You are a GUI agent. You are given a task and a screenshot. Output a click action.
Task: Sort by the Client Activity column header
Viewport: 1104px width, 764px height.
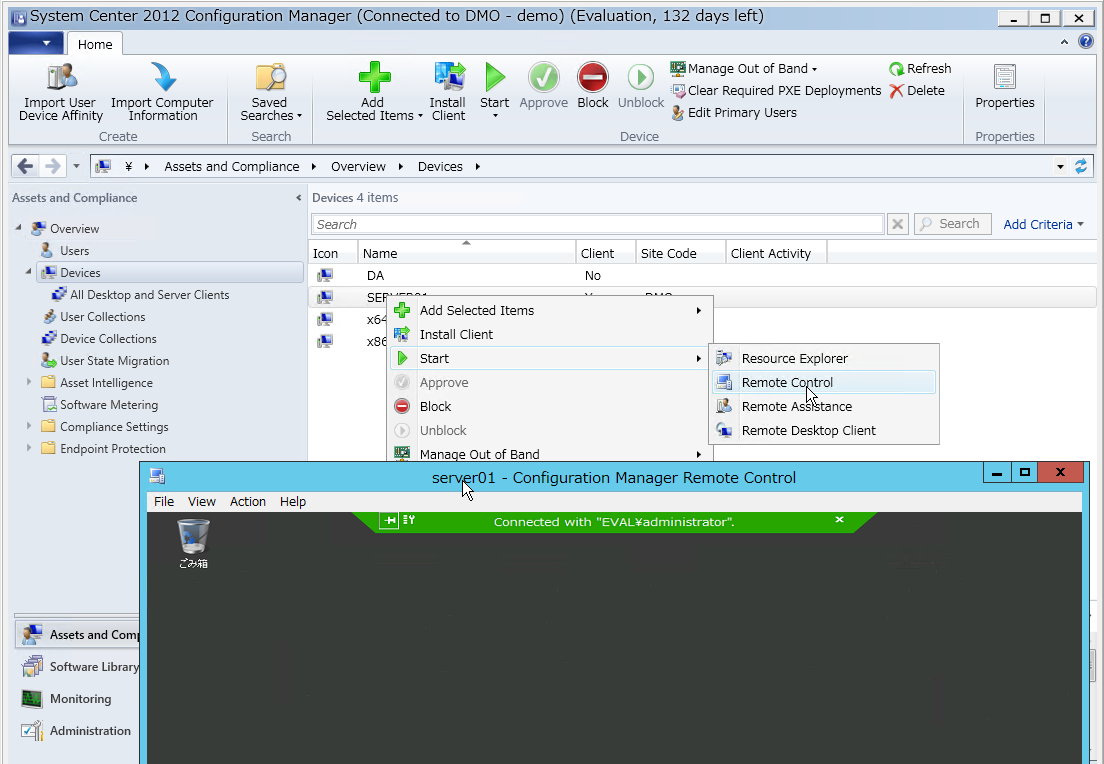(x=776, y=253)
